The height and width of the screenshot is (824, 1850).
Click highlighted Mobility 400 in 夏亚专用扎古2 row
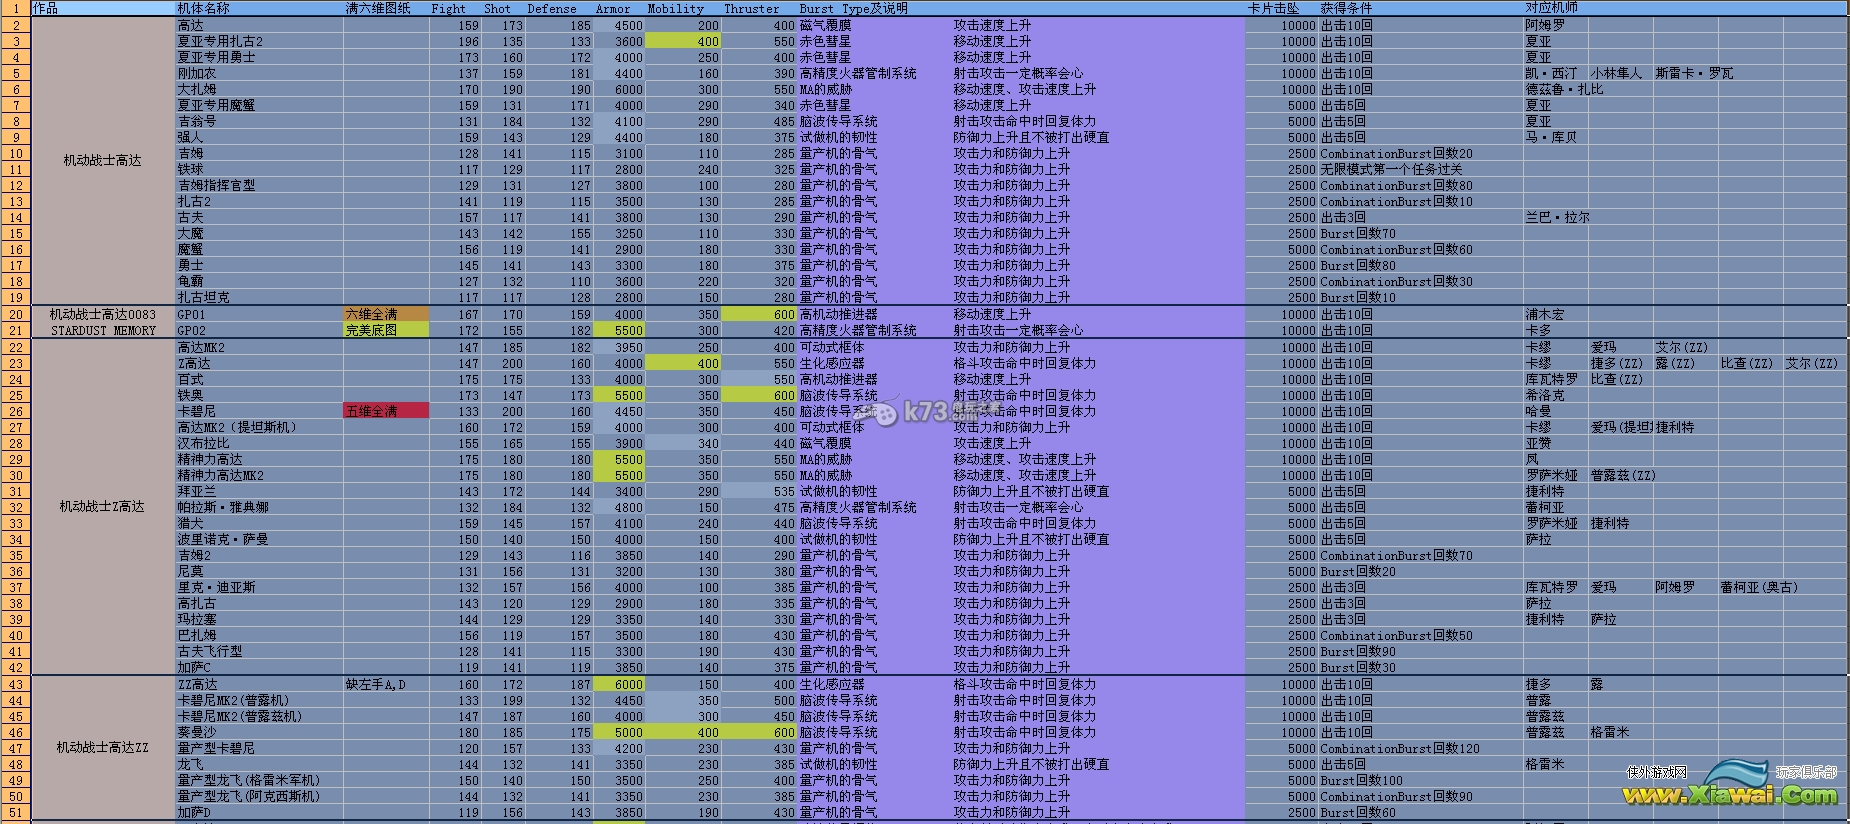(x=683, y=41)
